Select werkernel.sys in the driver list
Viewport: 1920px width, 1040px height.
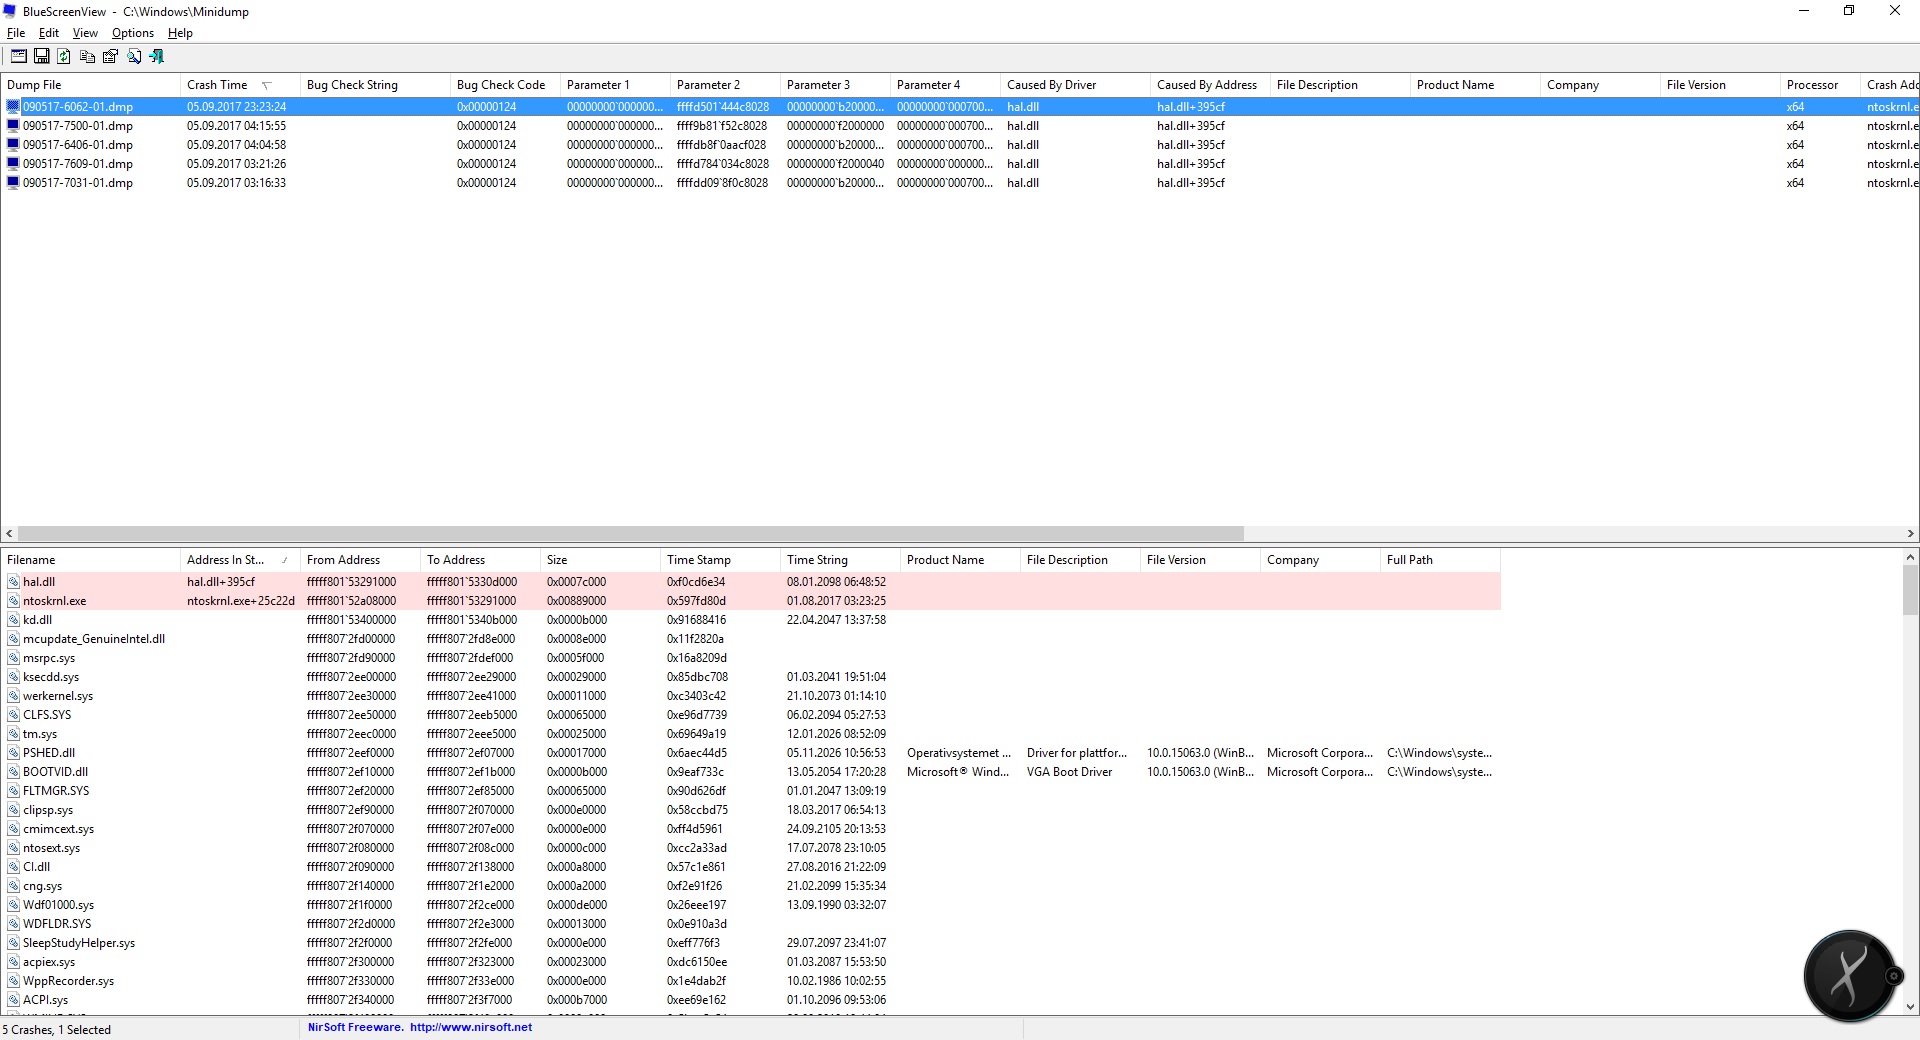tap(750, 696)
